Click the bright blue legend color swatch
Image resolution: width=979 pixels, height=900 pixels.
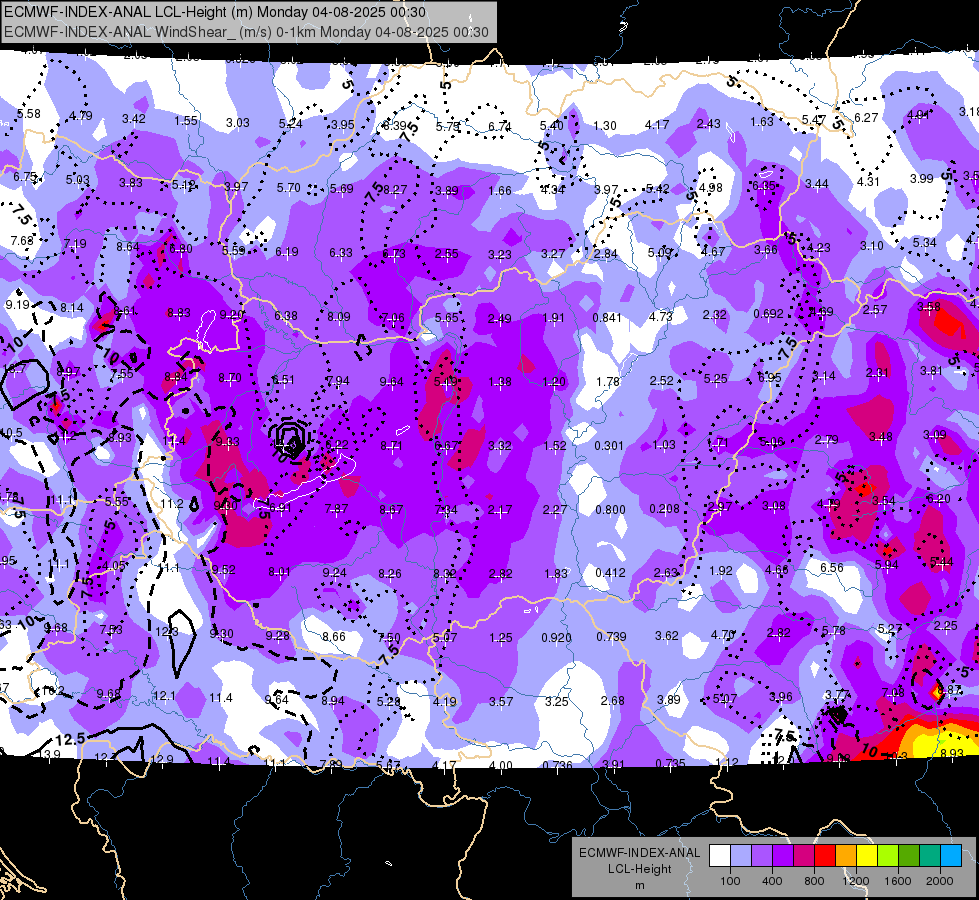[x=951, y=856]
